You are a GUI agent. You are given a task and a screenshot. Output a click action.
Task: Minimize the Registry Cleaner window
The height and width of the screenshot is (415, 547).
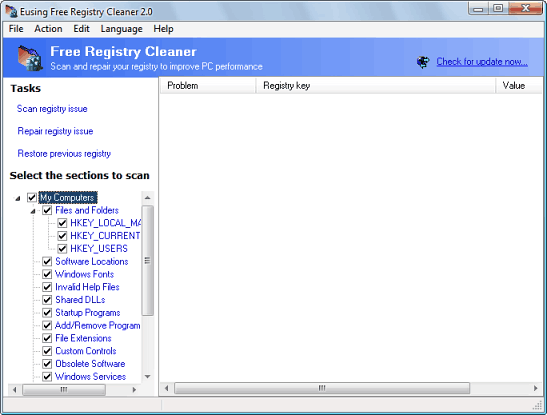478,9
